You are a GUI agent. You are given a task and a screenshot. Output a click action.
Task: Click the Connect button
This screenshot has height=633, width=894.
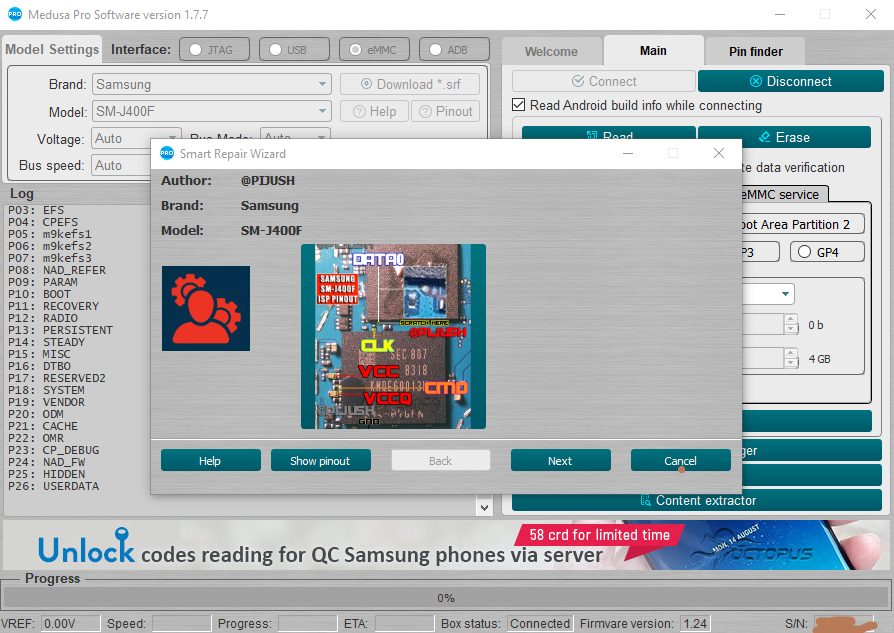click(x=604, y=82)
